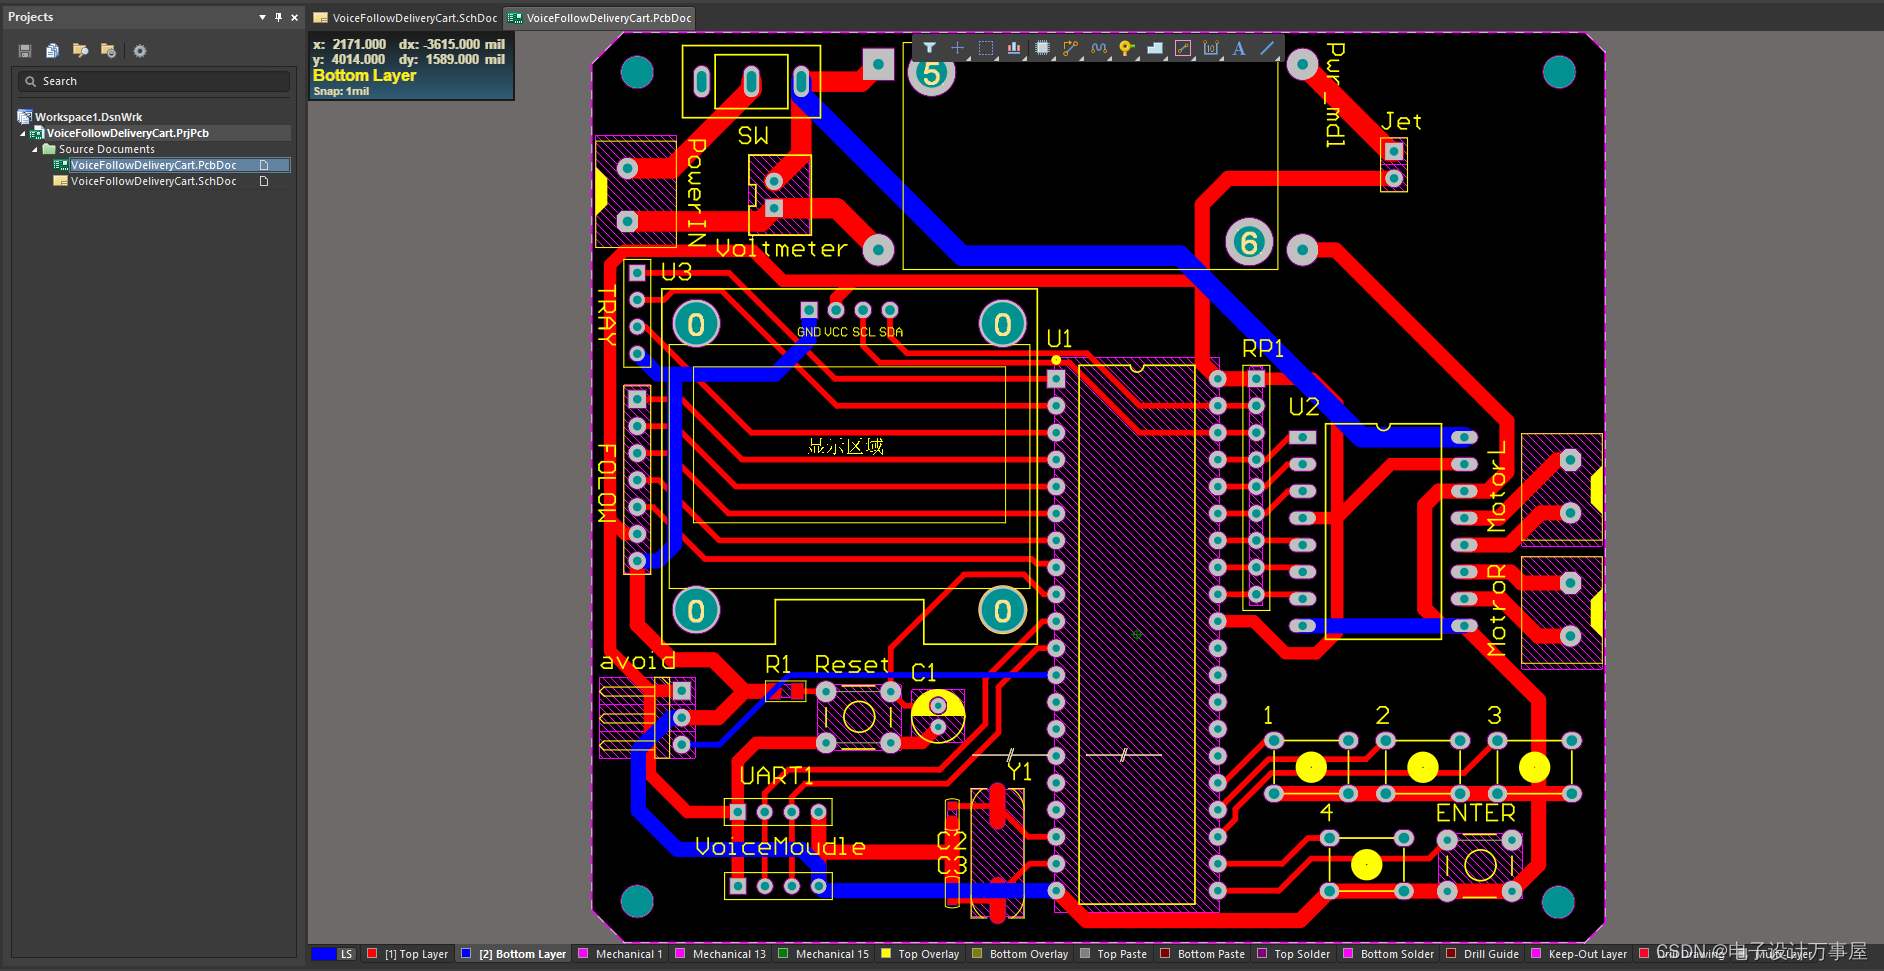
Task: Select the Bottom Overlay layer tab
Action: (x=1019, y=954)
